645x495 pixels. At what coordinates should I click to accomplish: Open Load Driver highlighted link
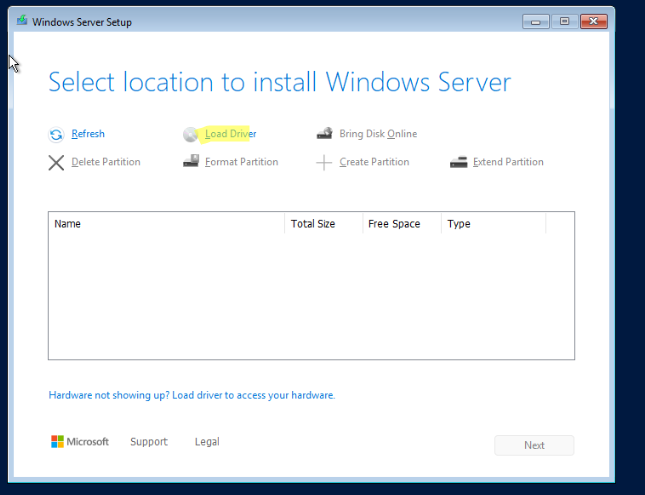(230, 134)
